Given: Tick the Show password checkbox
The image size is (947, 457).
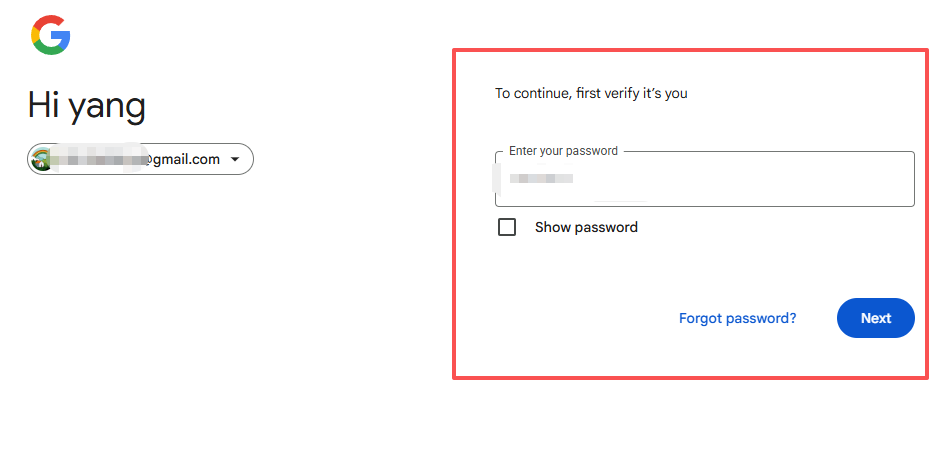Looking at the screenshot, I should click(507, 227).
